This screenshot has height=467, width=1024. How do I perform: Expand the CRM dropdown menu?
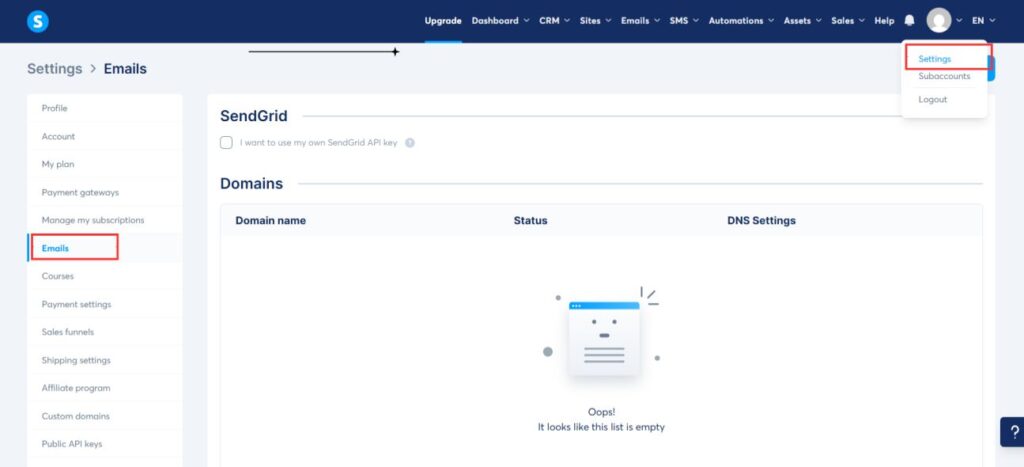point(554,21)
